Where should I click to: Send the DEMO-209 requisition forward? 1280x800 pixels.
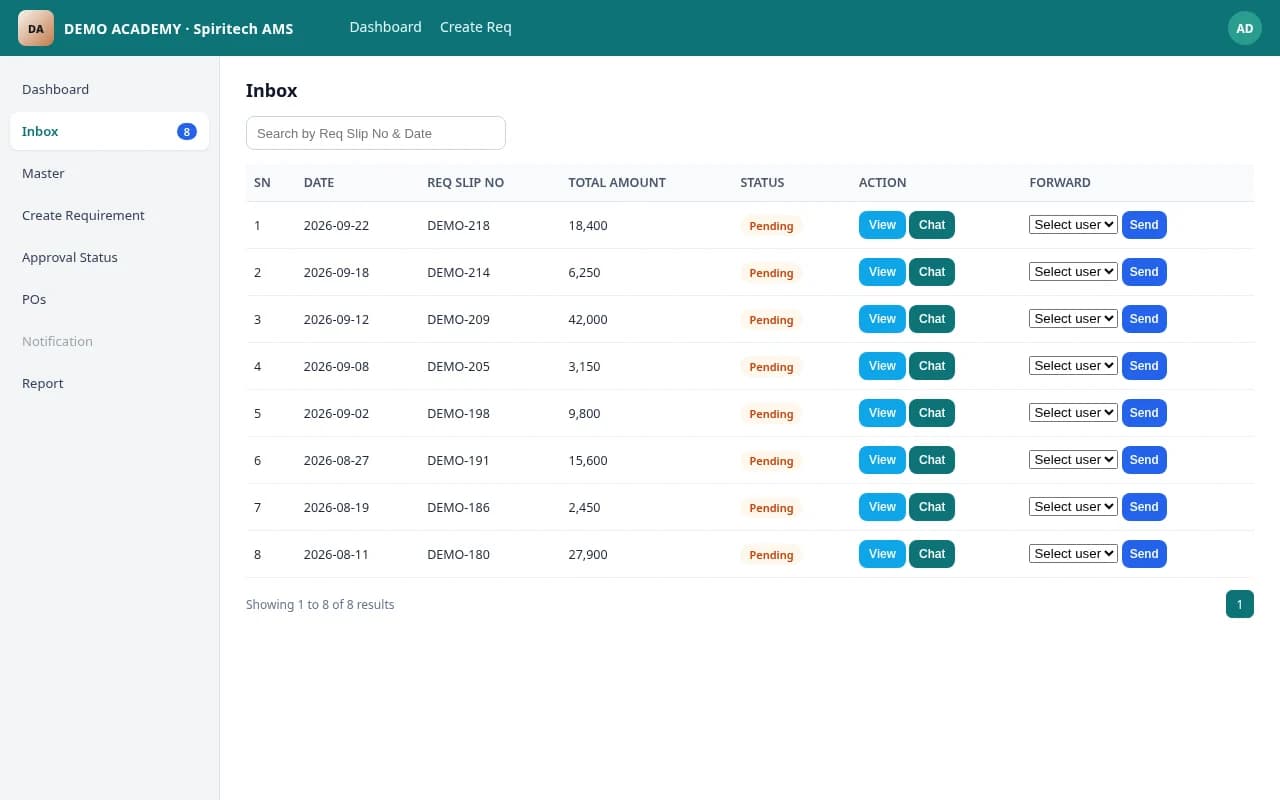(1144, 319)
